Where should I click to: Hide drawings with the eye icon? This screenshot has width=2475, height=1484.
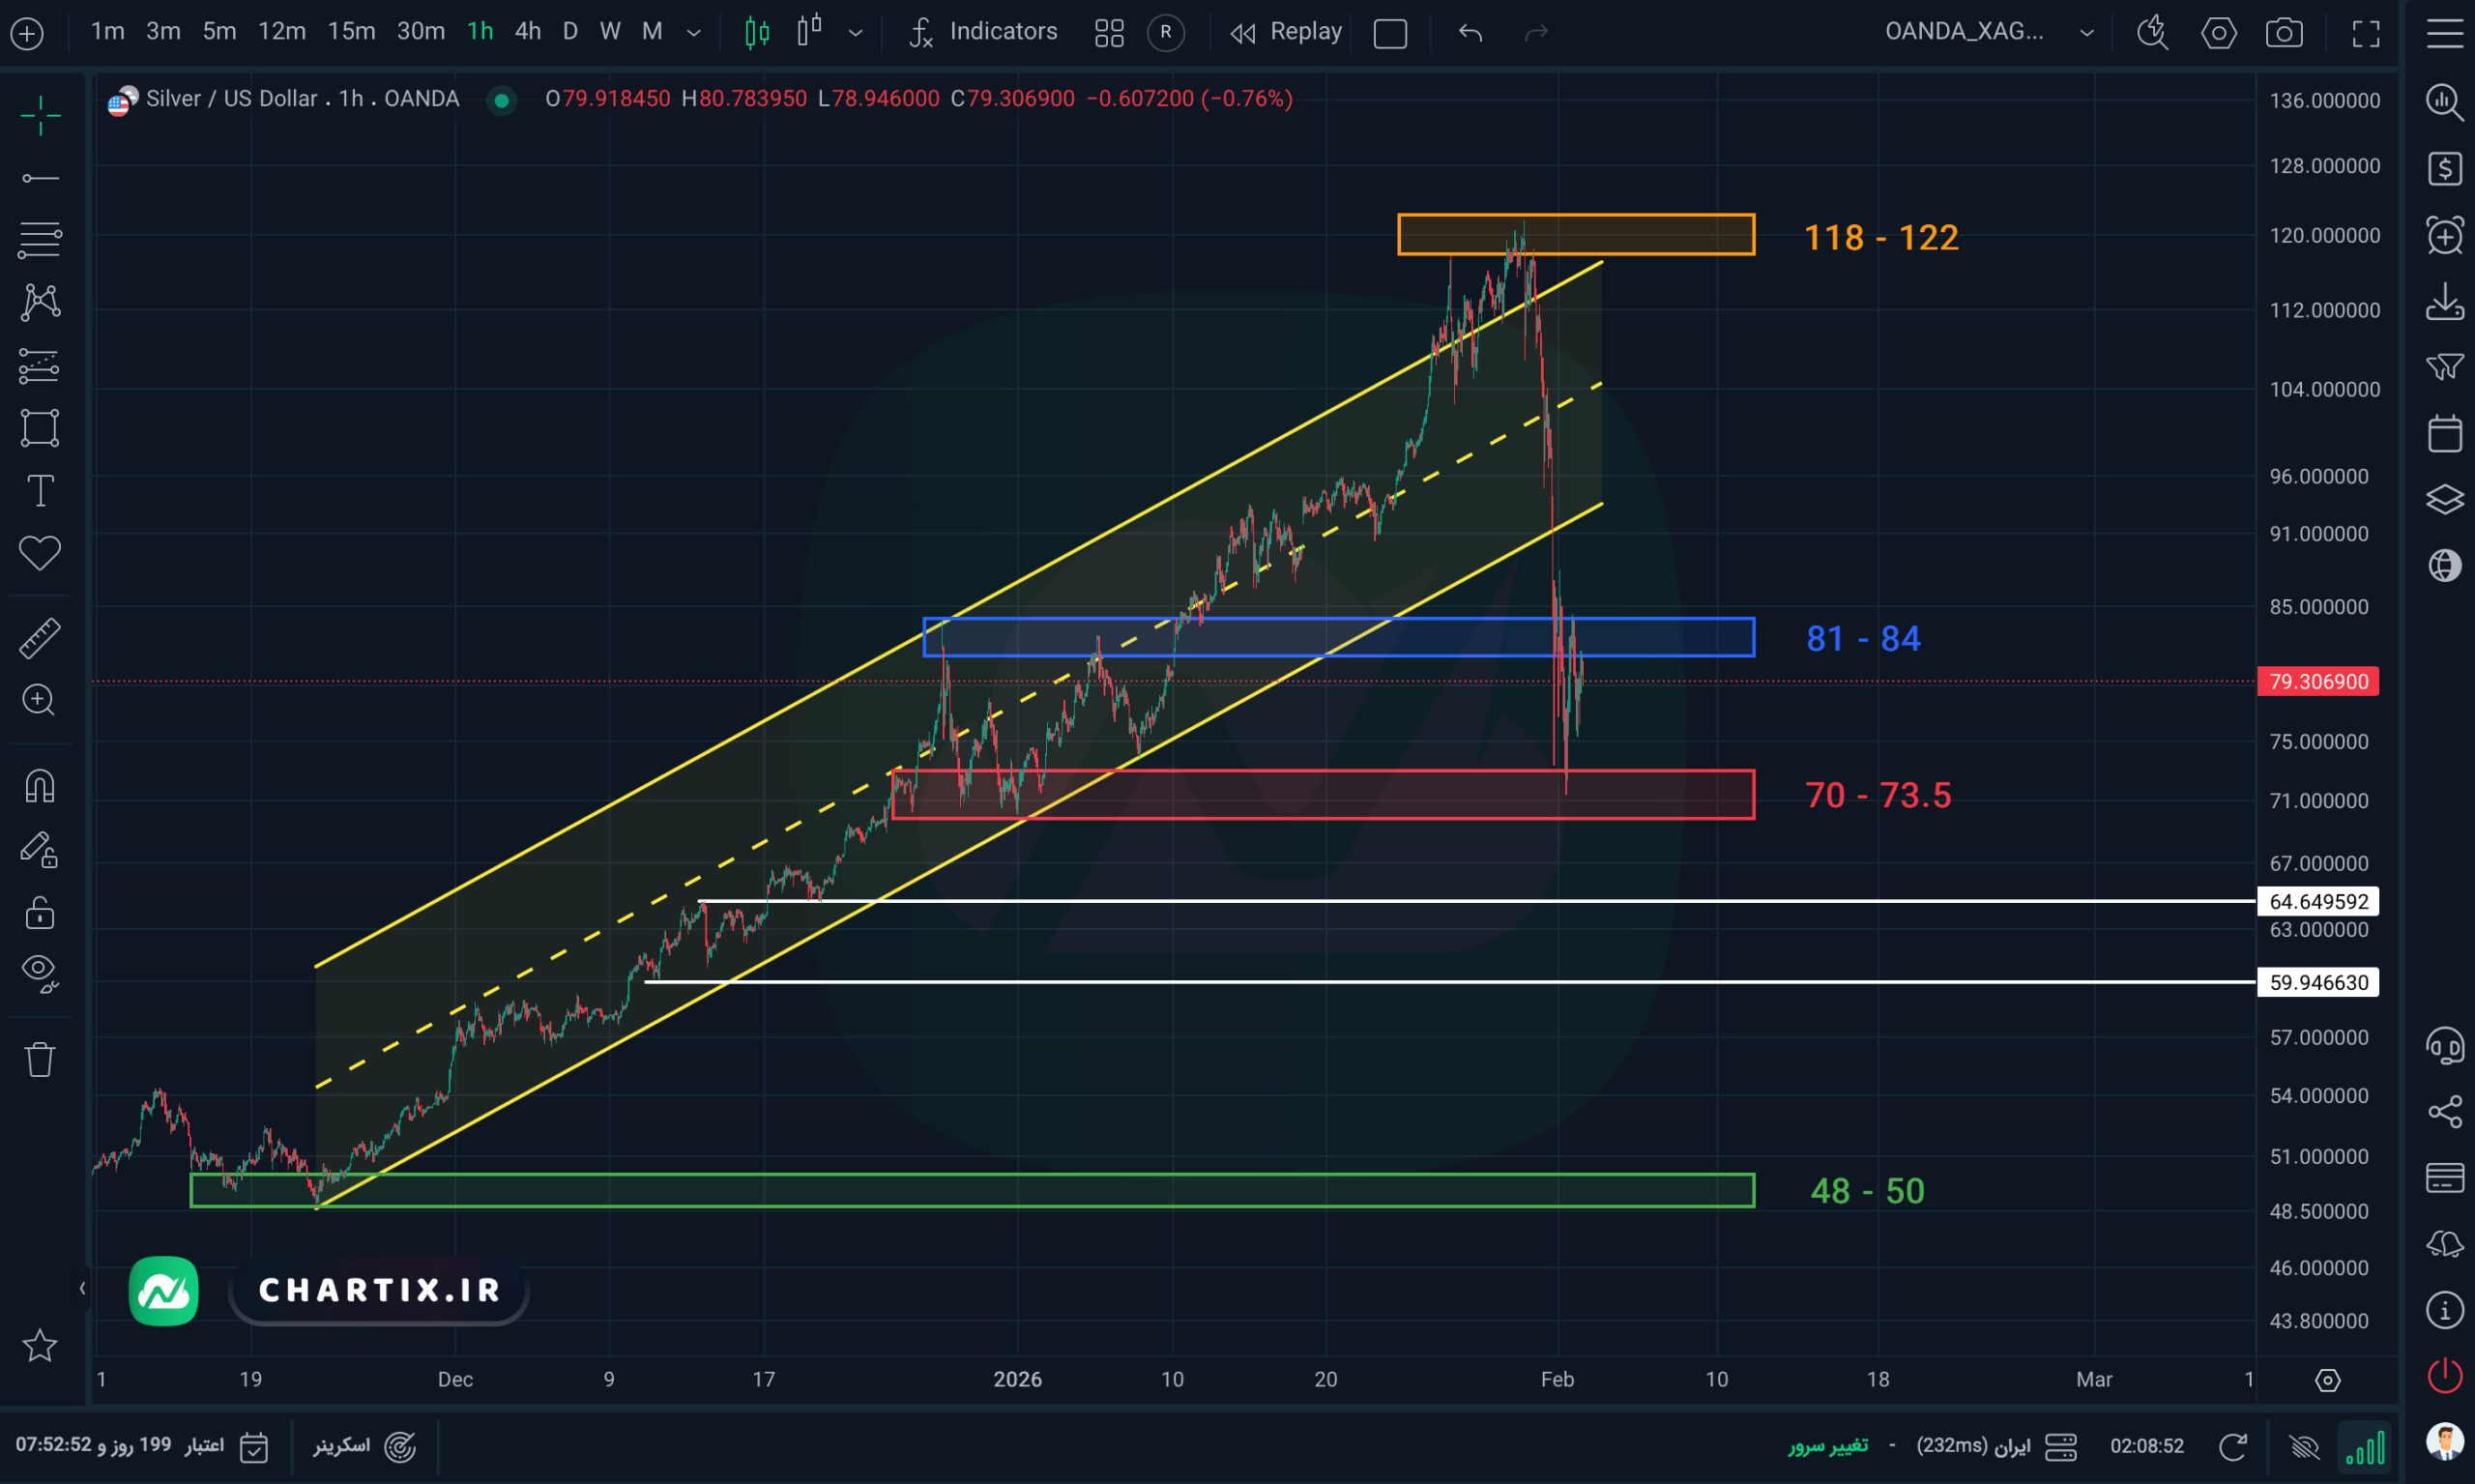(x=40, y=972)
